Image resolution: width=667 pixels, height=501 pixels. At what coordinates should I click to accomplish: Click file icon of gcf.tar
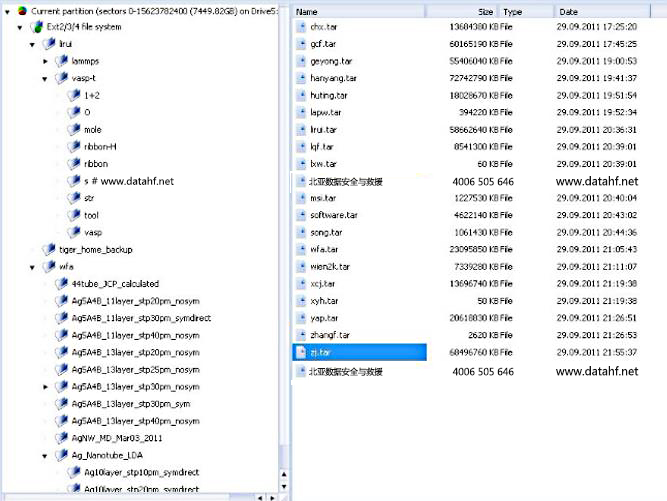[x=301, y=44]
